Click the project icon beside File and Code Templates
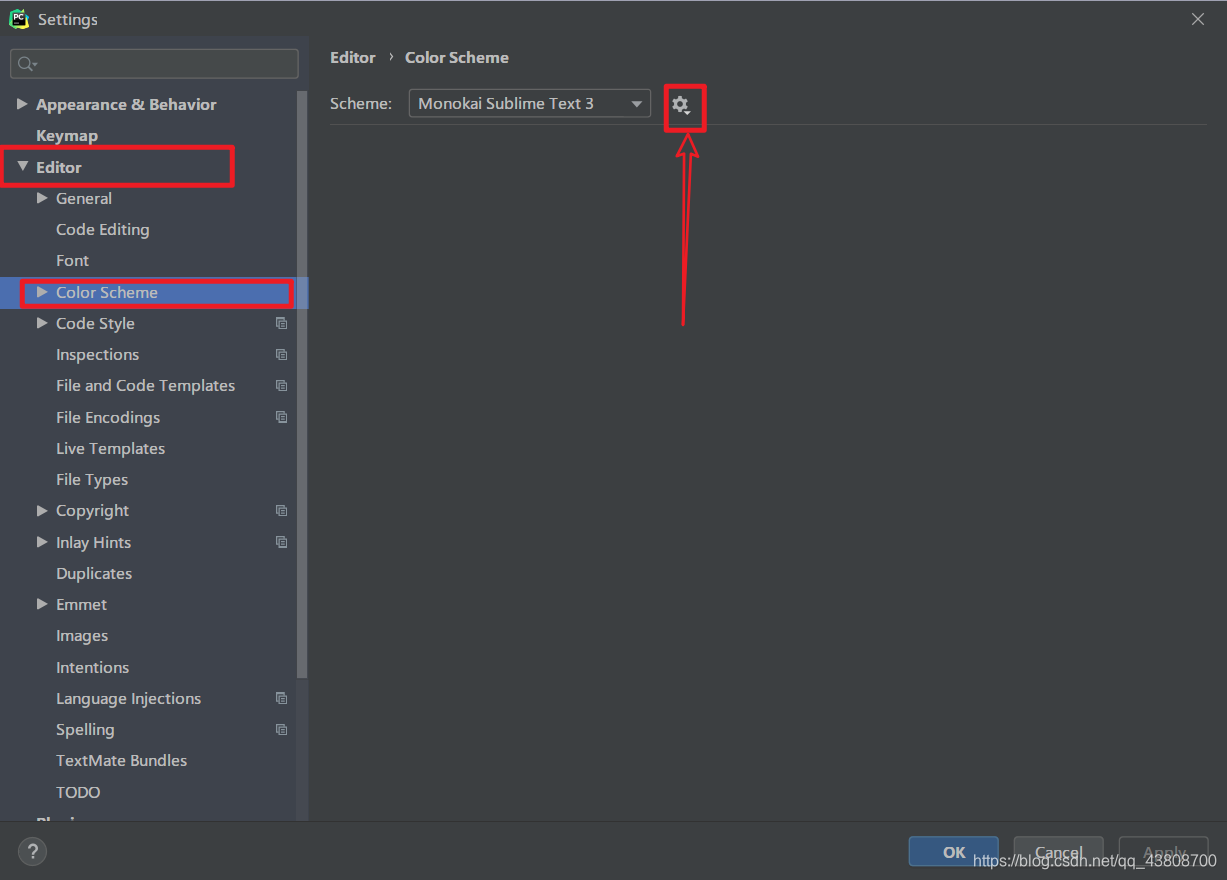Screen dimensions: 1227x880 point(282,385)
